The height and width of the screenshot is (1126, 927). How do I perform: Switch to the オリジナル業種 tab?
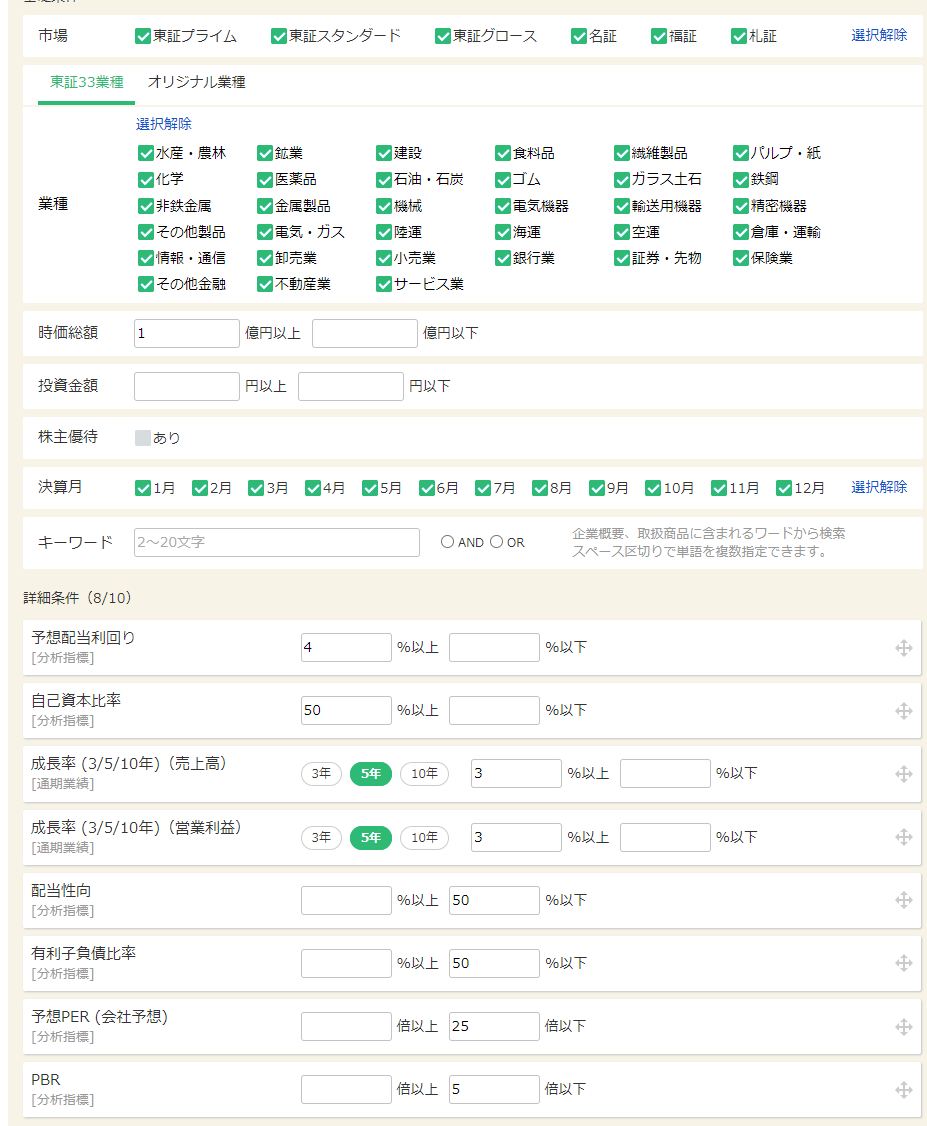pyautogui.click(x=196, y=83)
